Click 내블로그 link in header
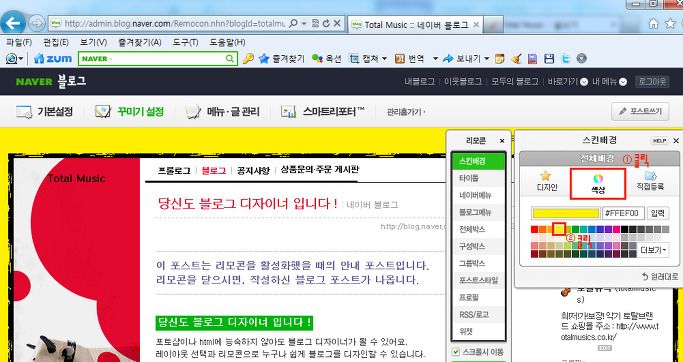The width and height of the screenshot is (683, 362). [419, 81]
